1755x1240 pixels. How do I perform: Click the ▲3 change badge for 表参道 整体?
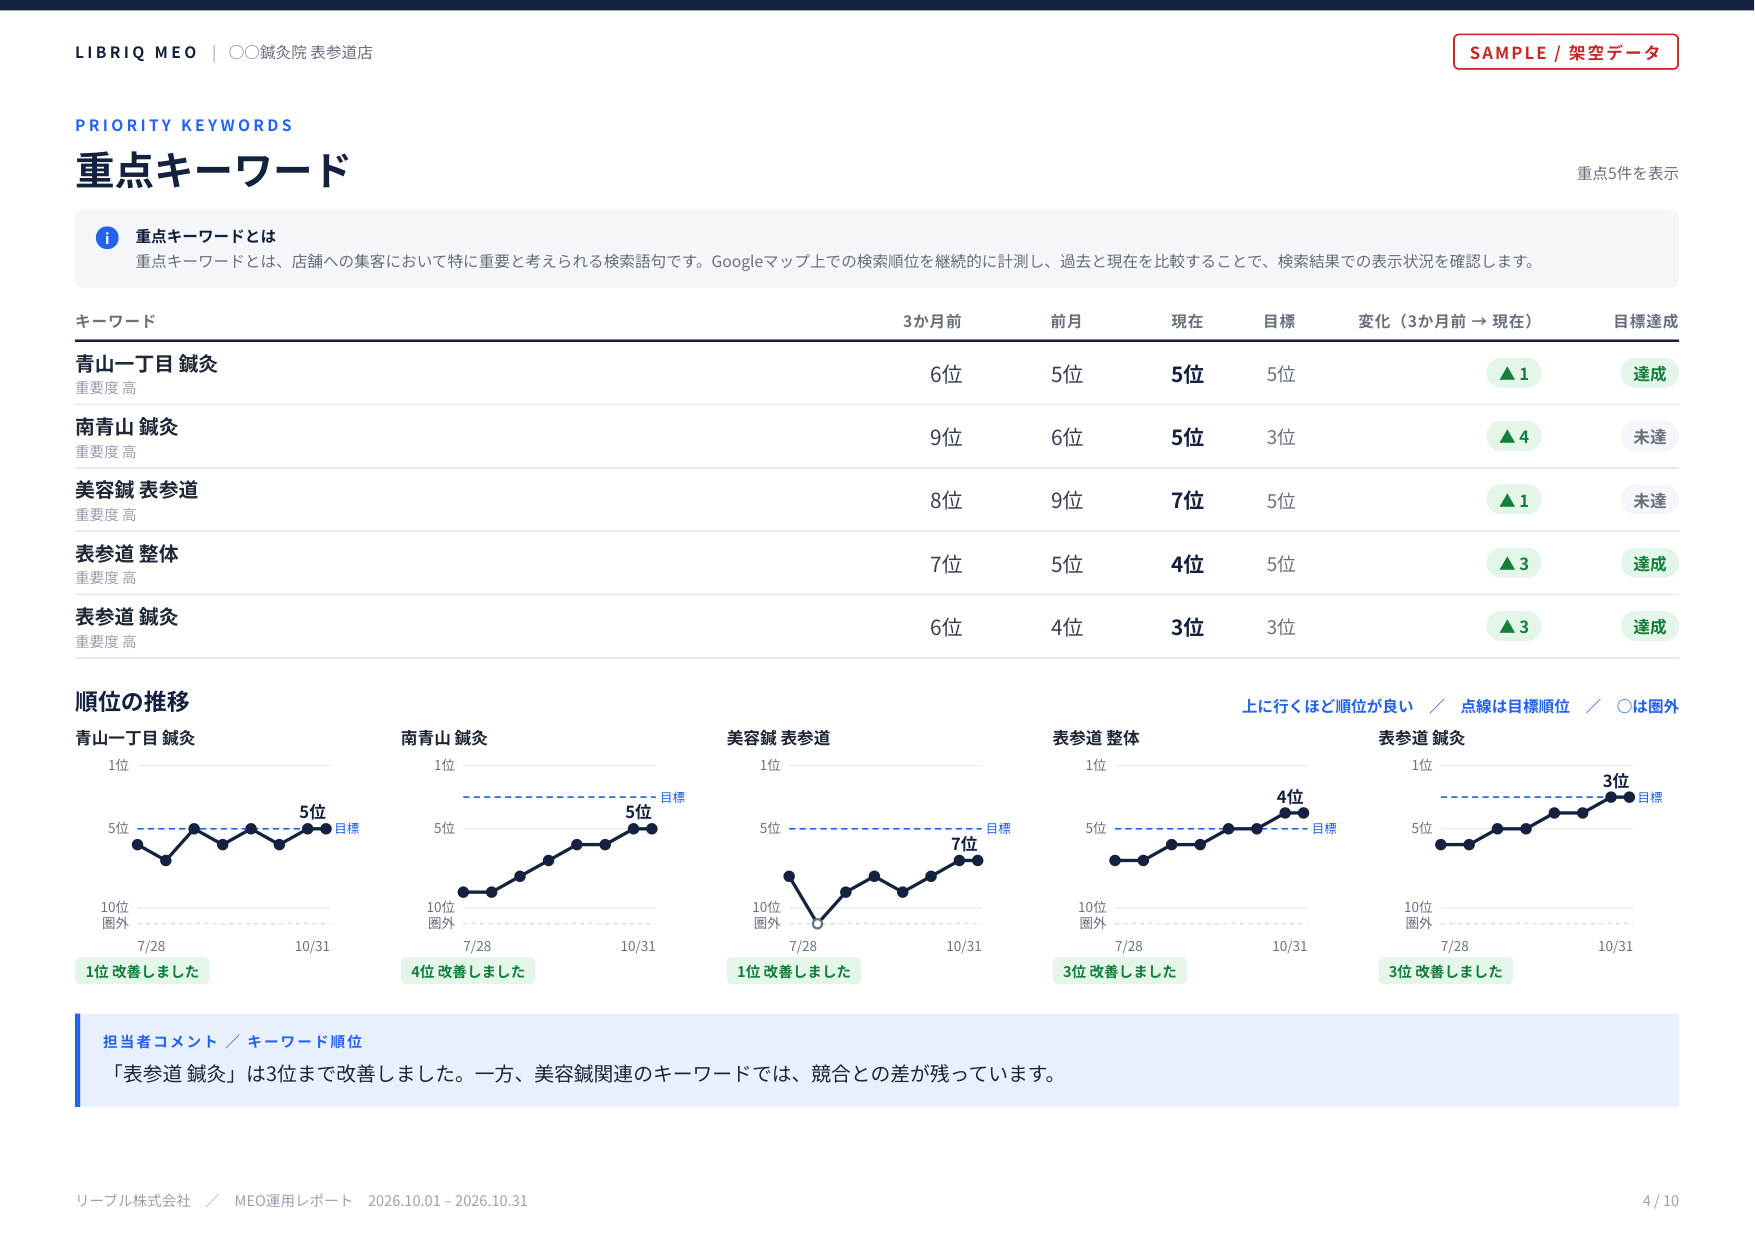1513,564
